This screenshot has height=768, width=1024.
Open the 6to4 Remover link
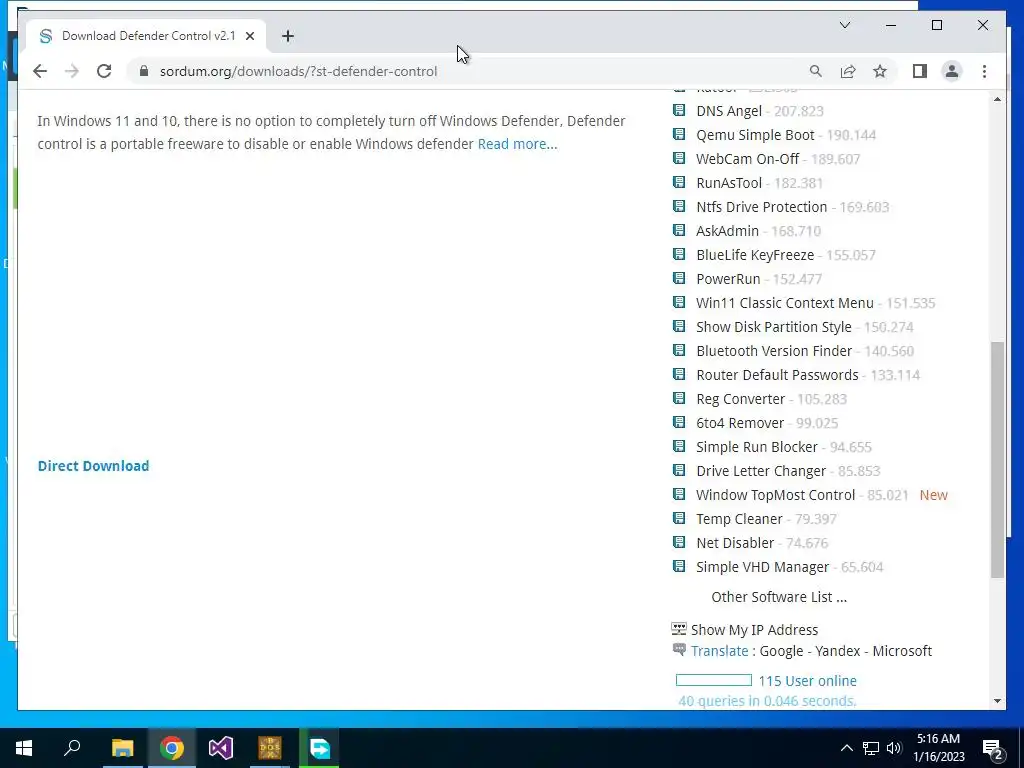[740, 423]
